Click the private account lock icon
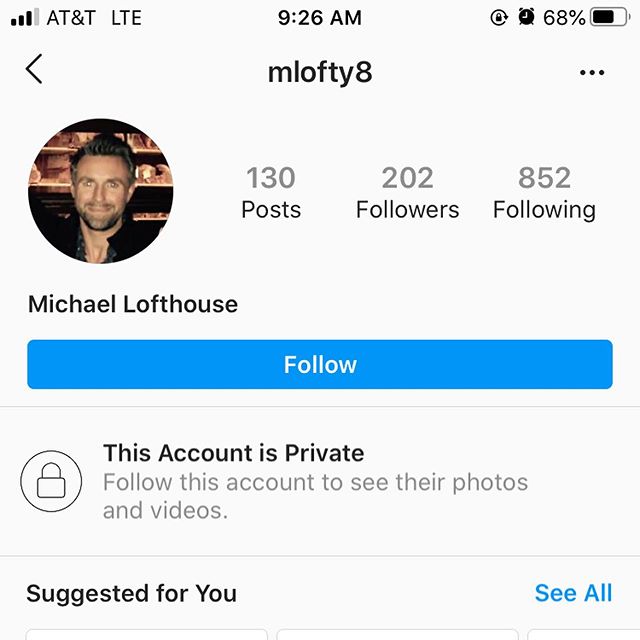640x640 pixels. point(51,481)
